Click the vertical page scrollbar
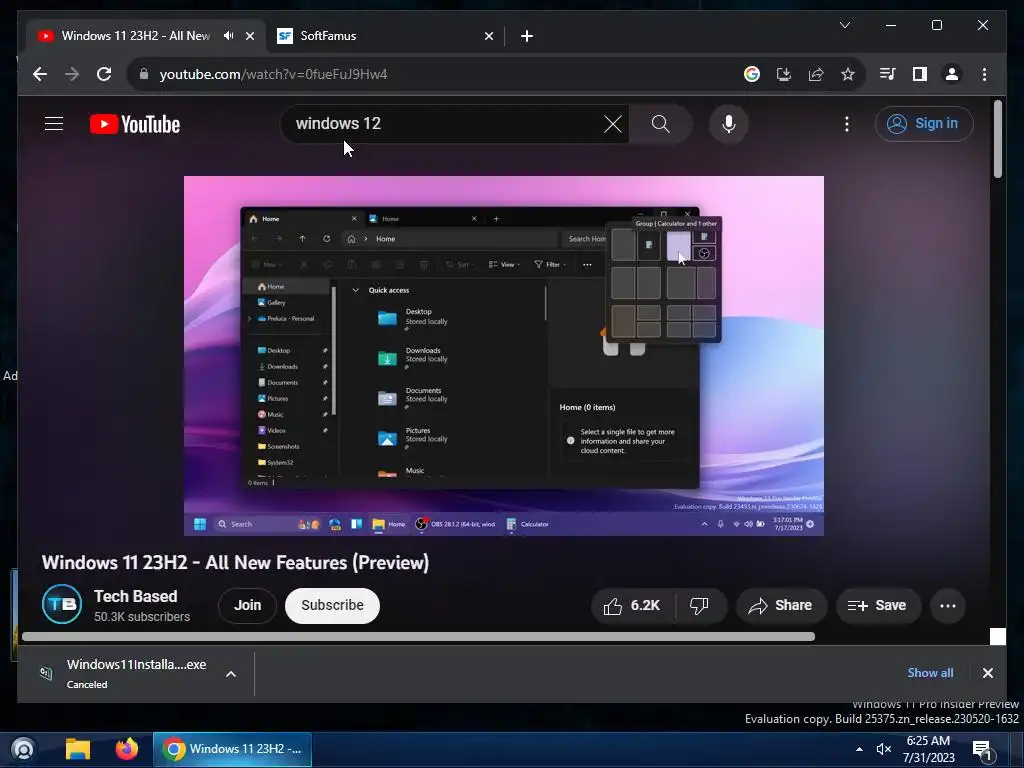The height and width of the screenshot is (768, 1024). (997, 138)
